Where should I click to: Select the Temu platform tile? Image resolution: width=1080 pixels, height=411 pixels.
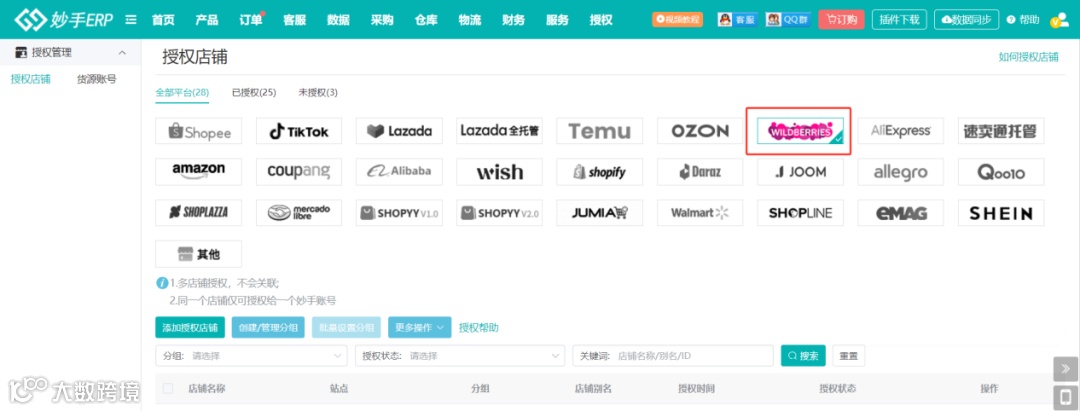click(x=600, y=131)
